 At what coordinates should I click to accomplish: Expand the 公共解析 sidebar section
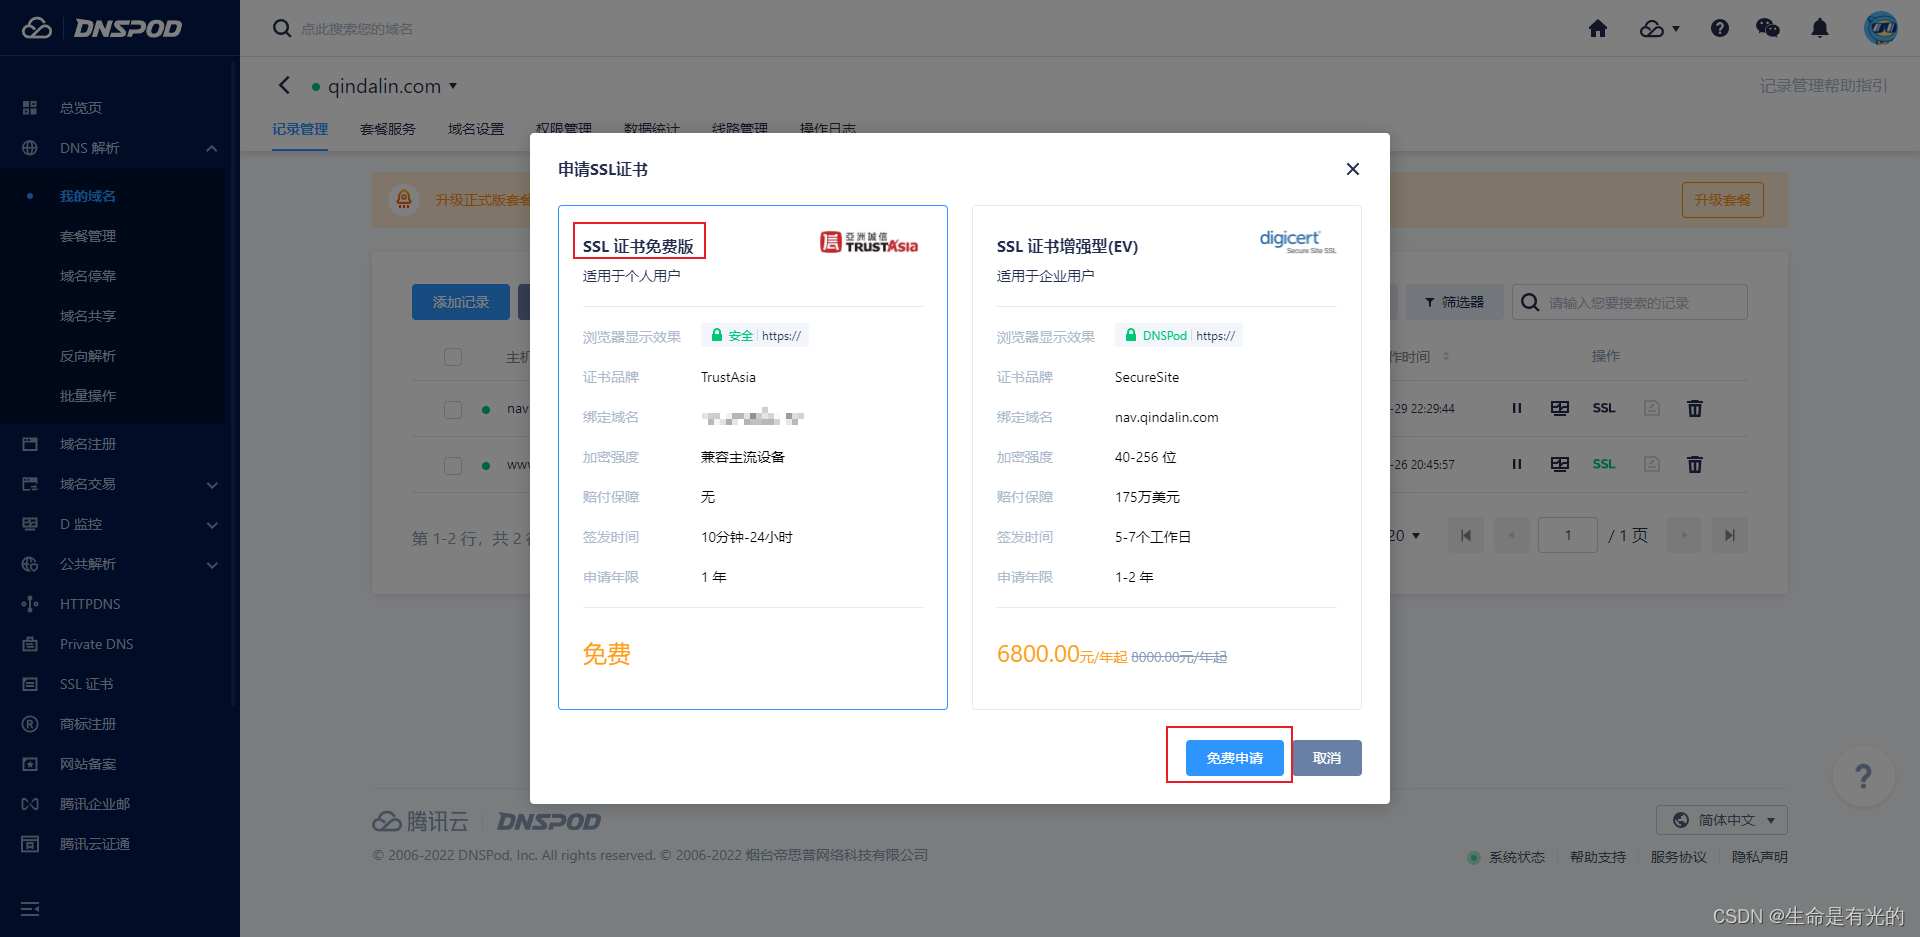(211, 564)
